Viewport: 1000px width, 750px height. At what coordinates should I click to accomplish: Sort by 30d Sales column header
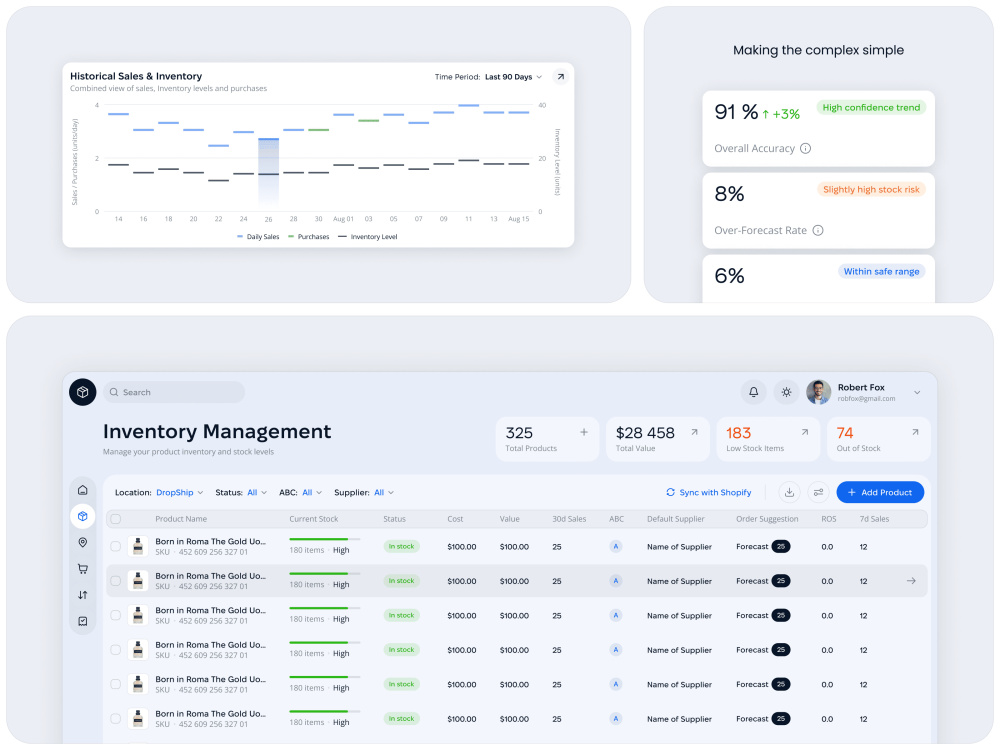tap(569, 519)
